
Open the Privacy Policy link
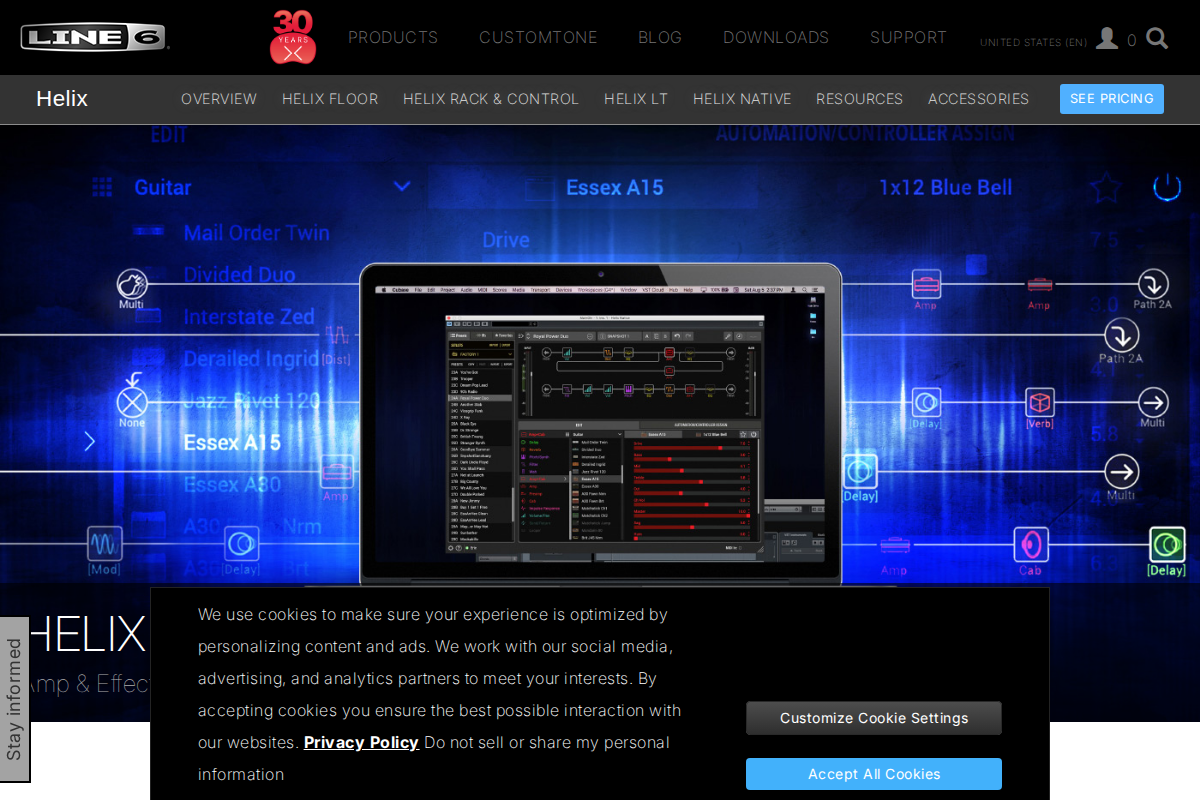[361, 742]
